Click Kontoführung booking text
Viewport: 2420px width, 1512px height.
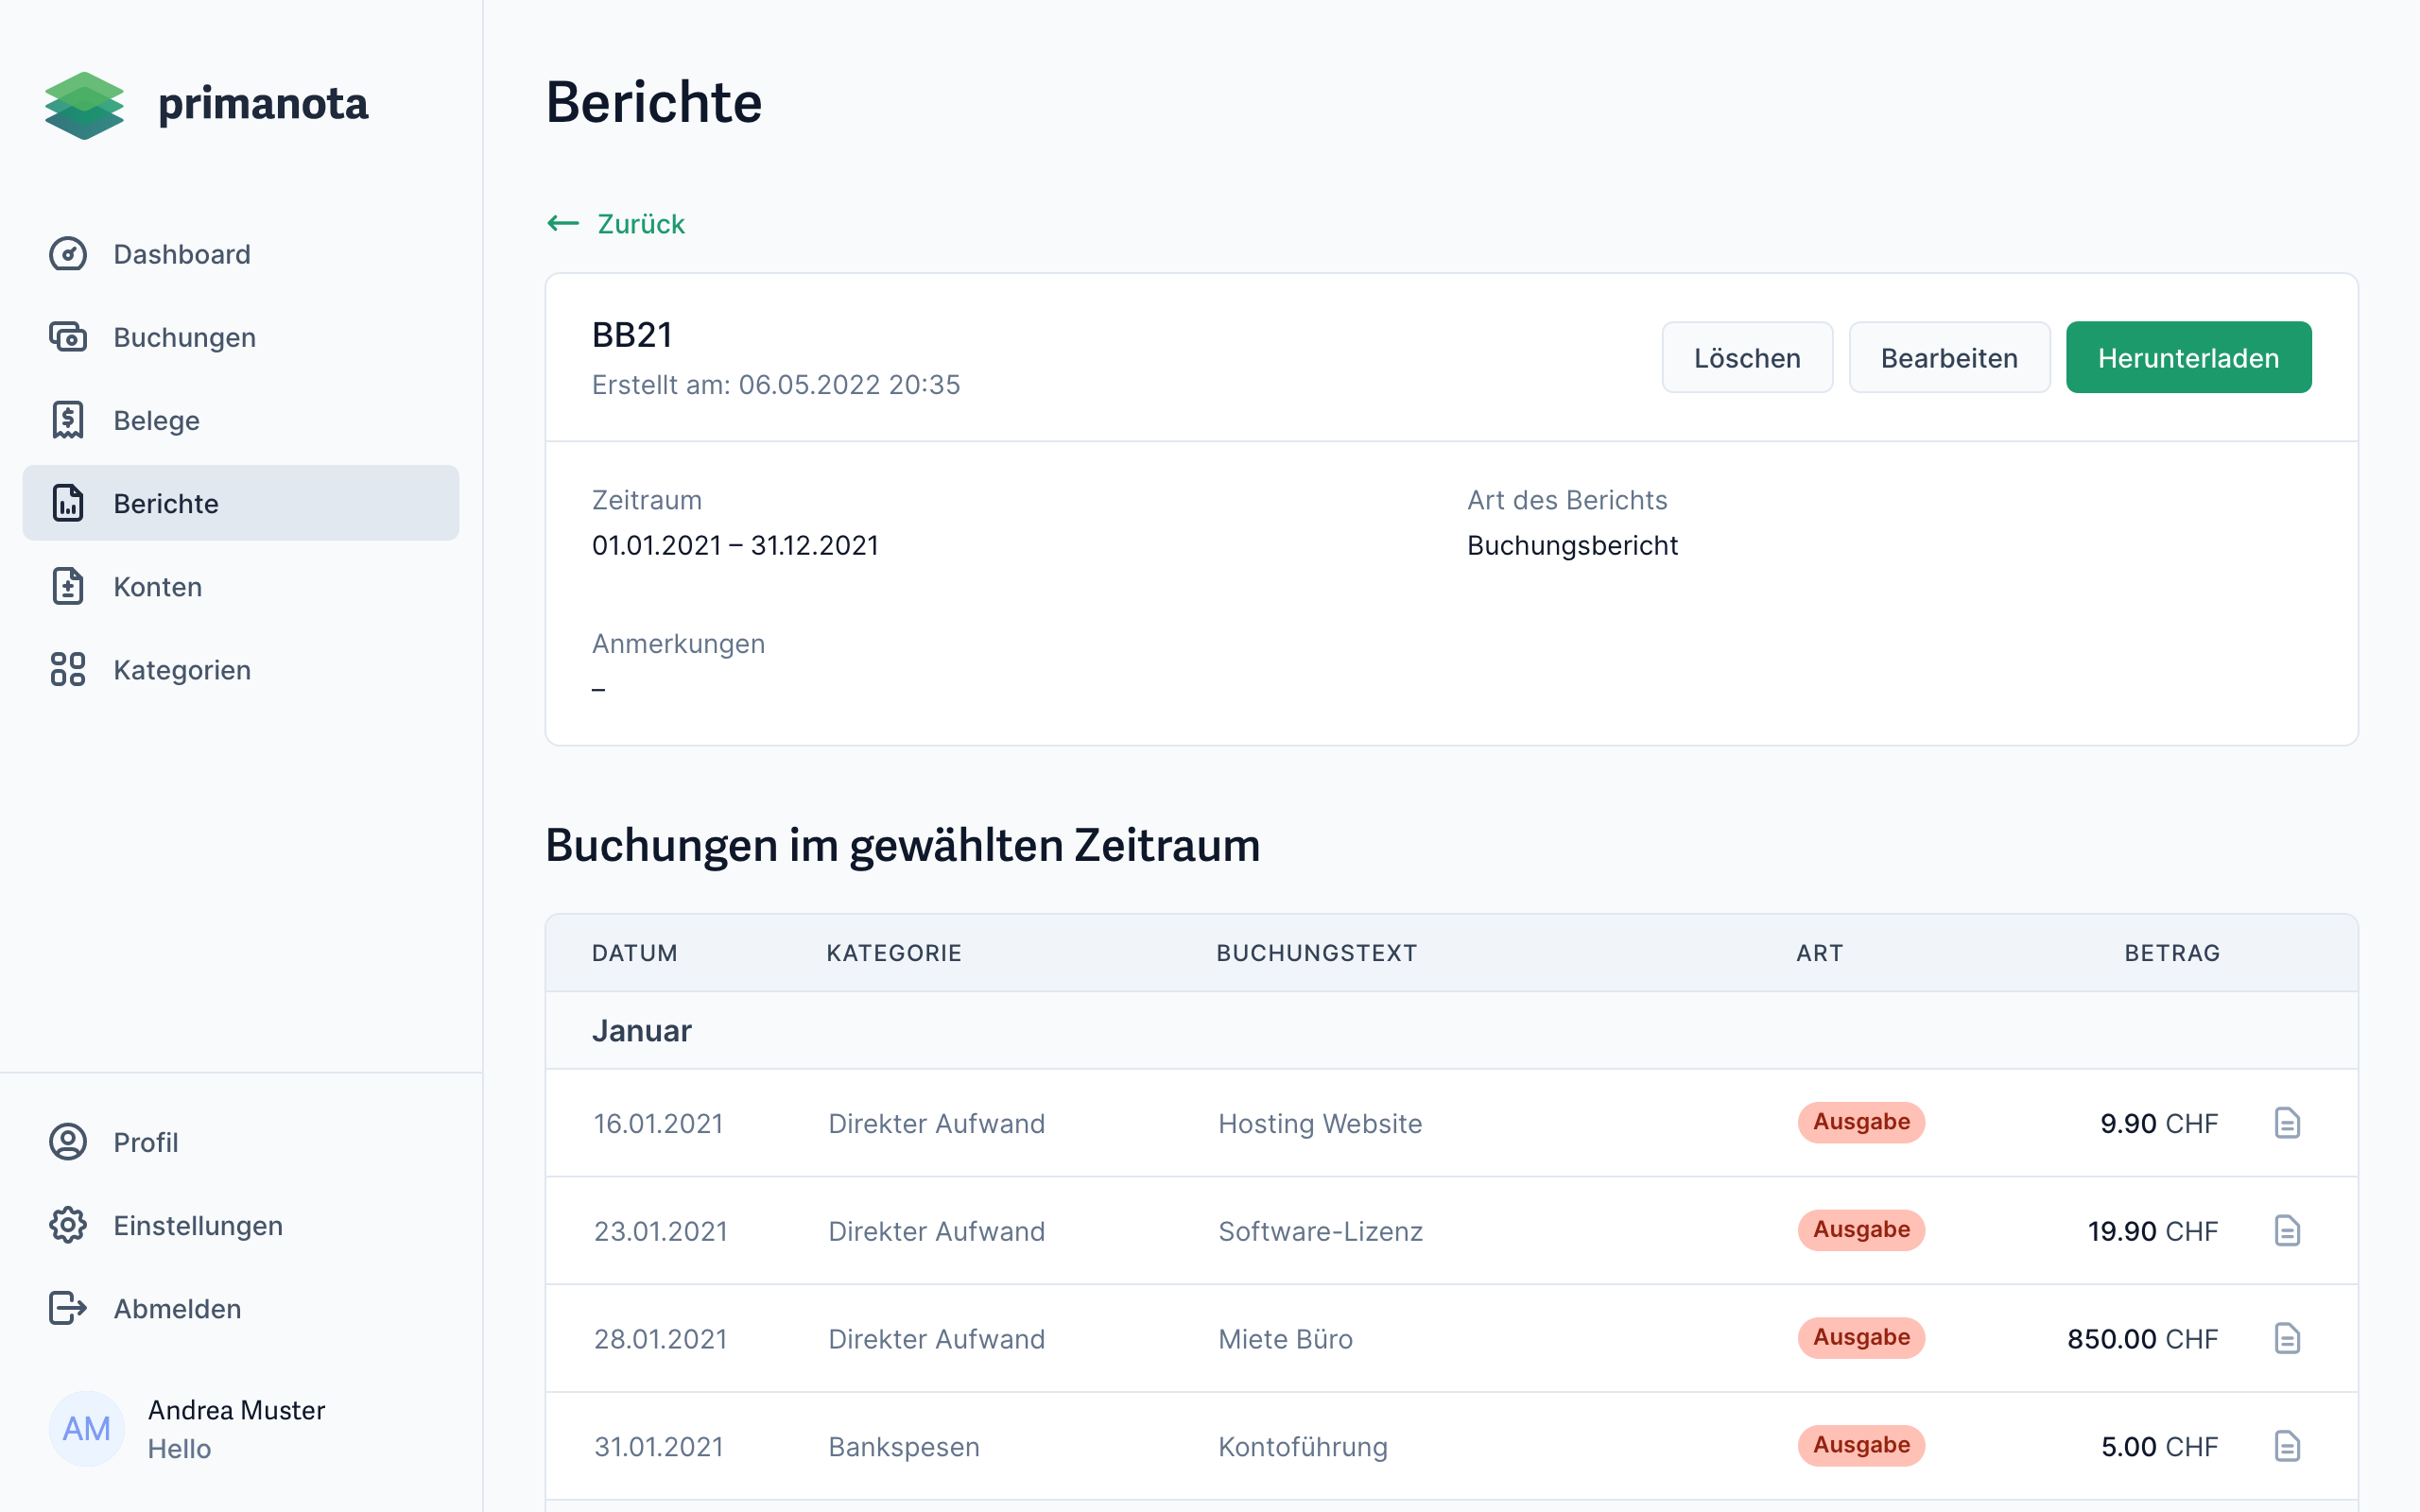pyautogui.click(x=1303, y=1447)
